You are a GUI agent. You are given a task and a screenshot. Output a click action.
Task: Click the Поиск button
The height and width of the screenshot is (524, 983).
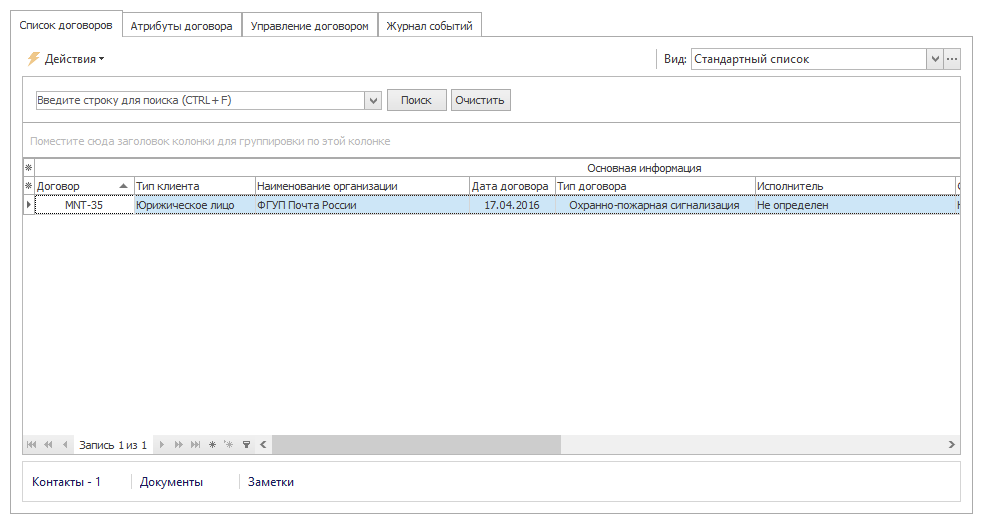tap(416, 100)
